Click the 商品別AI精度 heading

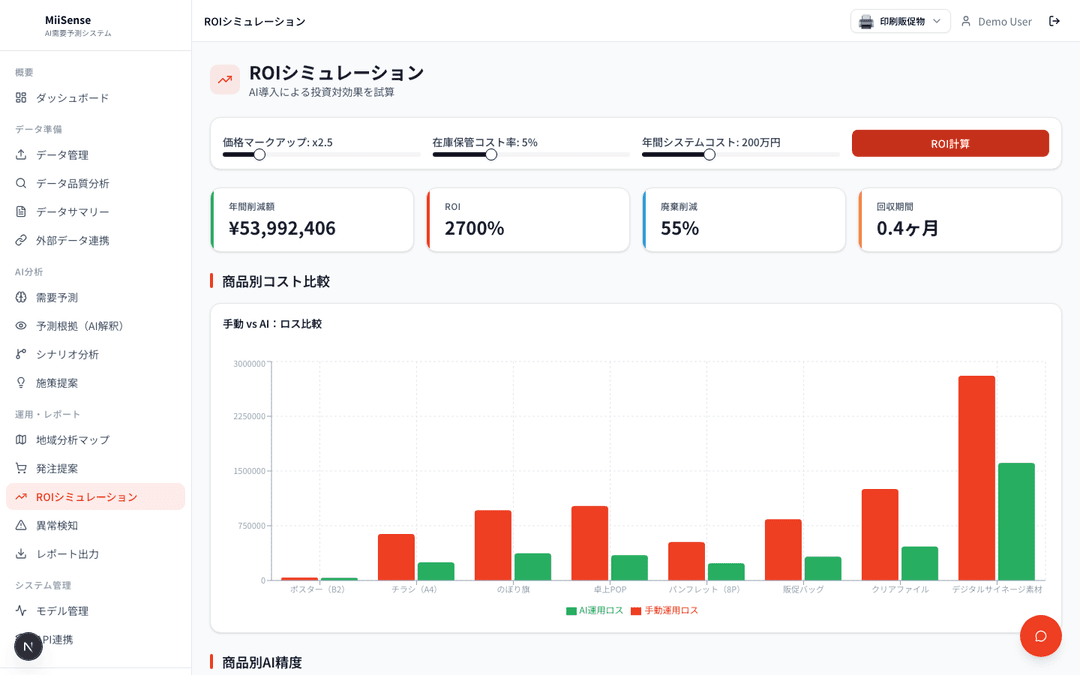(262, 663)
